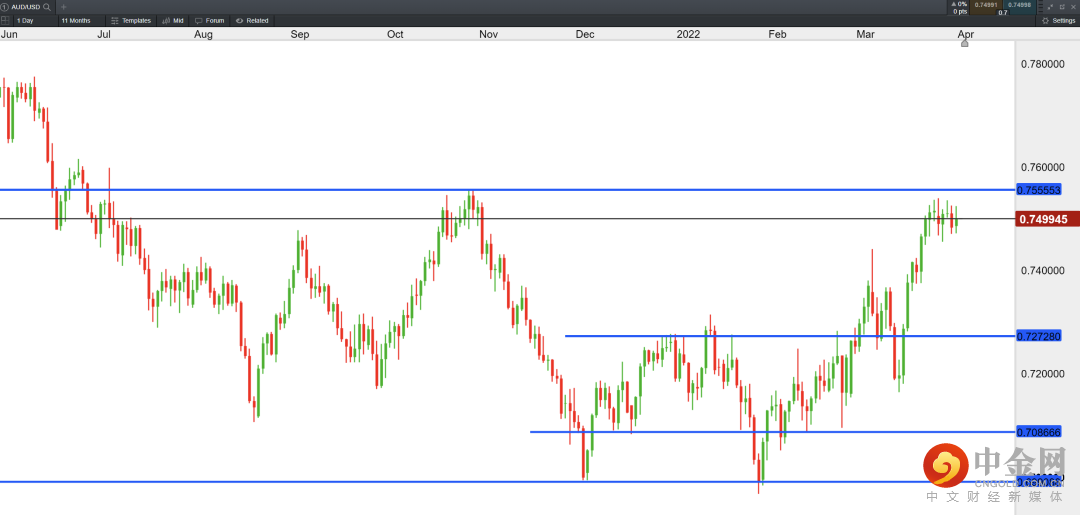The width and height of the screenshot is (1080, 515).
Task: Click the 0.7 spread value
Action: [x=1002, y=12]
